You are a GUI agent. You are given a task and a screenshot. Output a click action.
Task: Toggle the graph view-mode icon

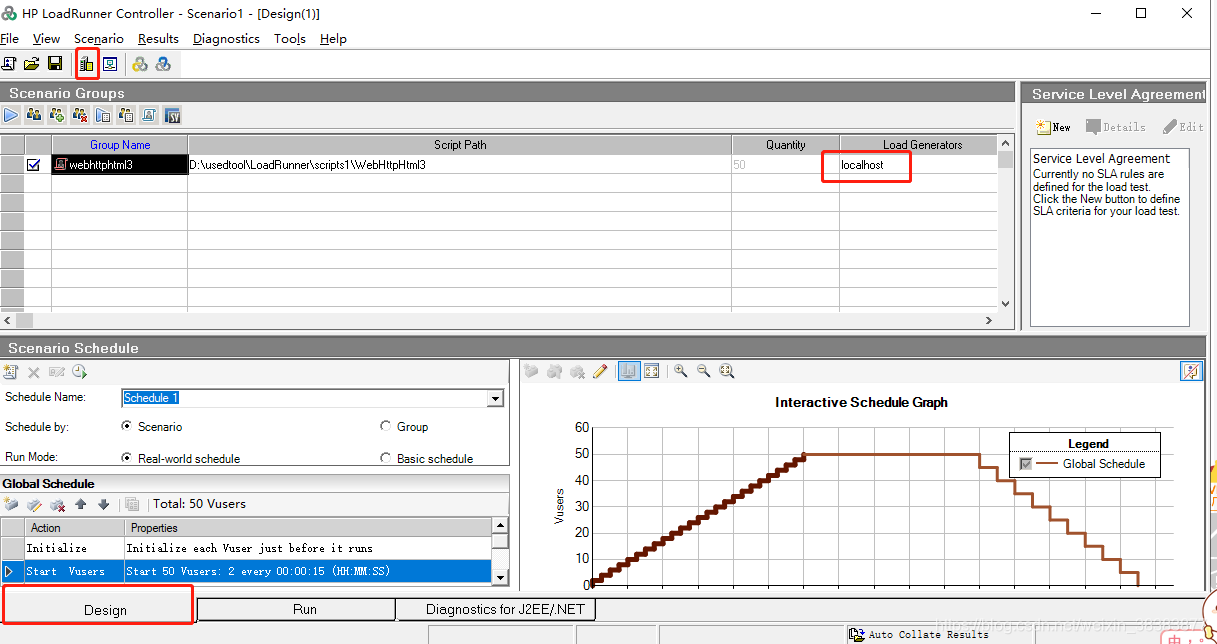[629, 371]
